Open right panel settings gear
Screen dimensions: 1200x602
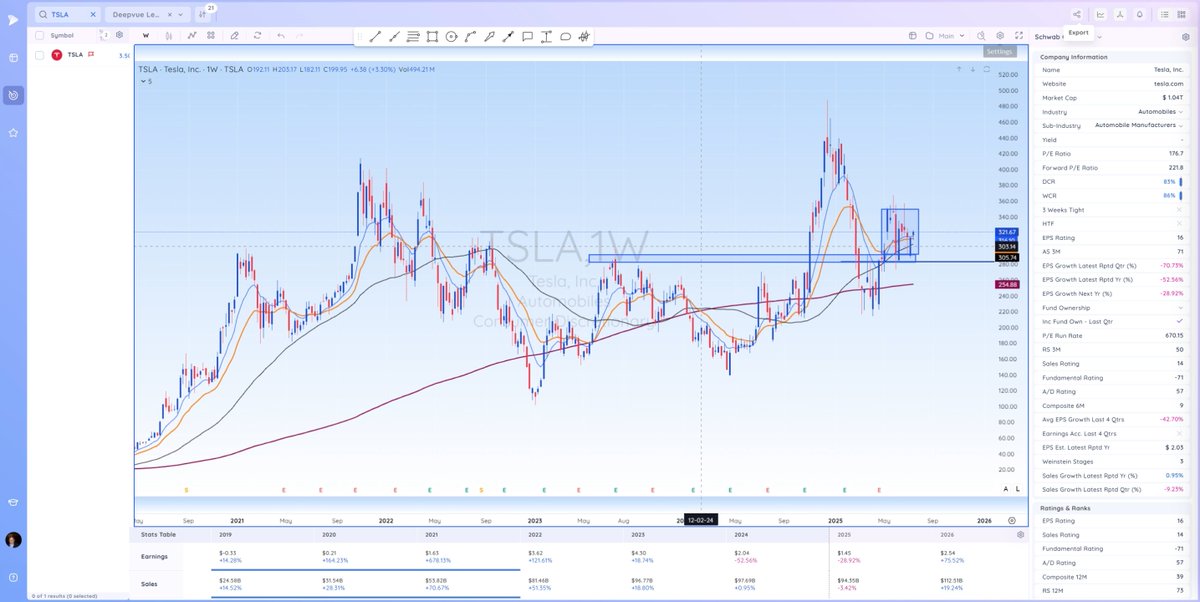click(x=1184, y=36)
